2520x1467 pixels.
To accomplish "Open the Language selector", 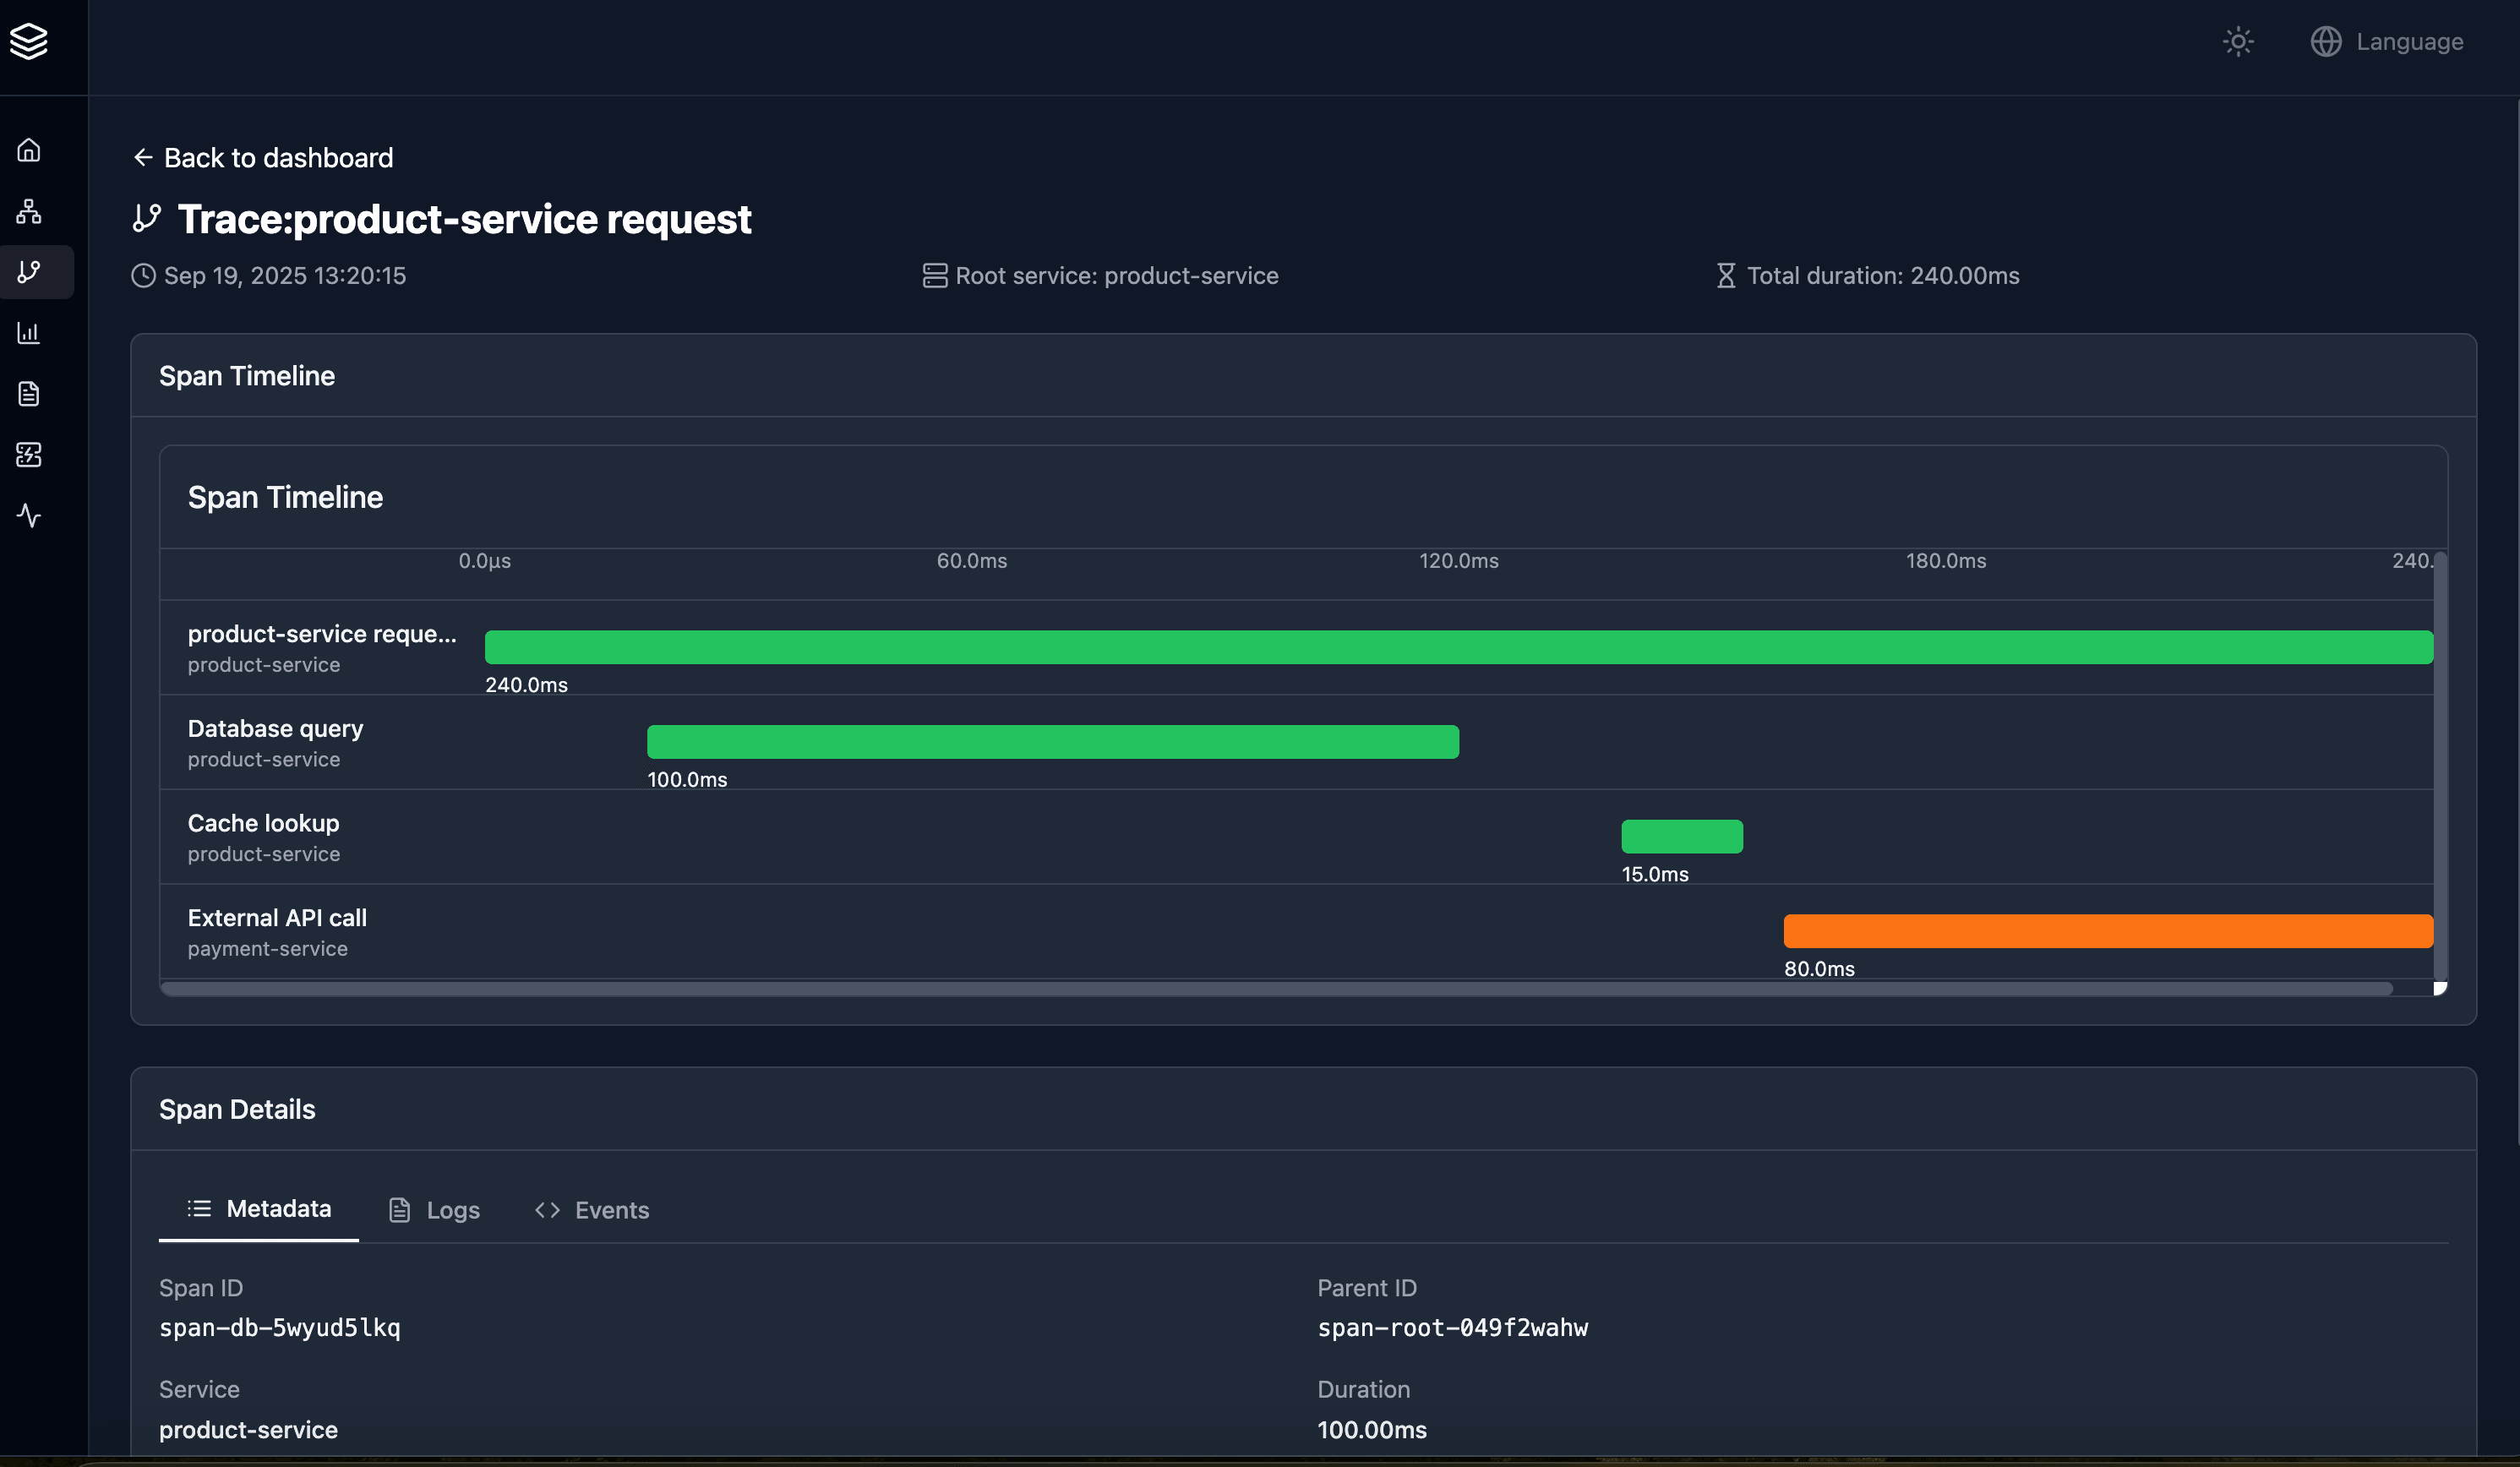I will tap(2387, 42).
